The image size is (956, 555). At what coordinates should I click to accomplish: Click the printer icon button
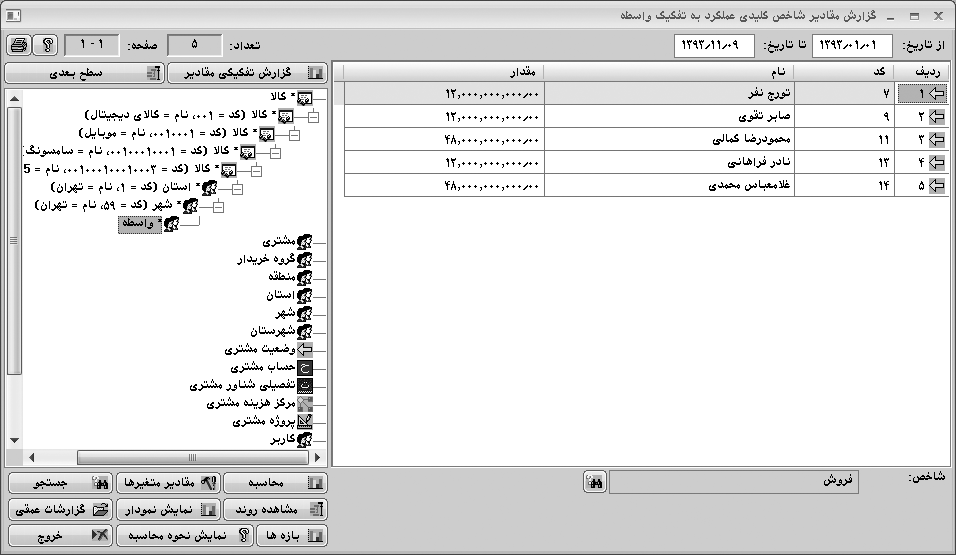click(x=18, y=46)
